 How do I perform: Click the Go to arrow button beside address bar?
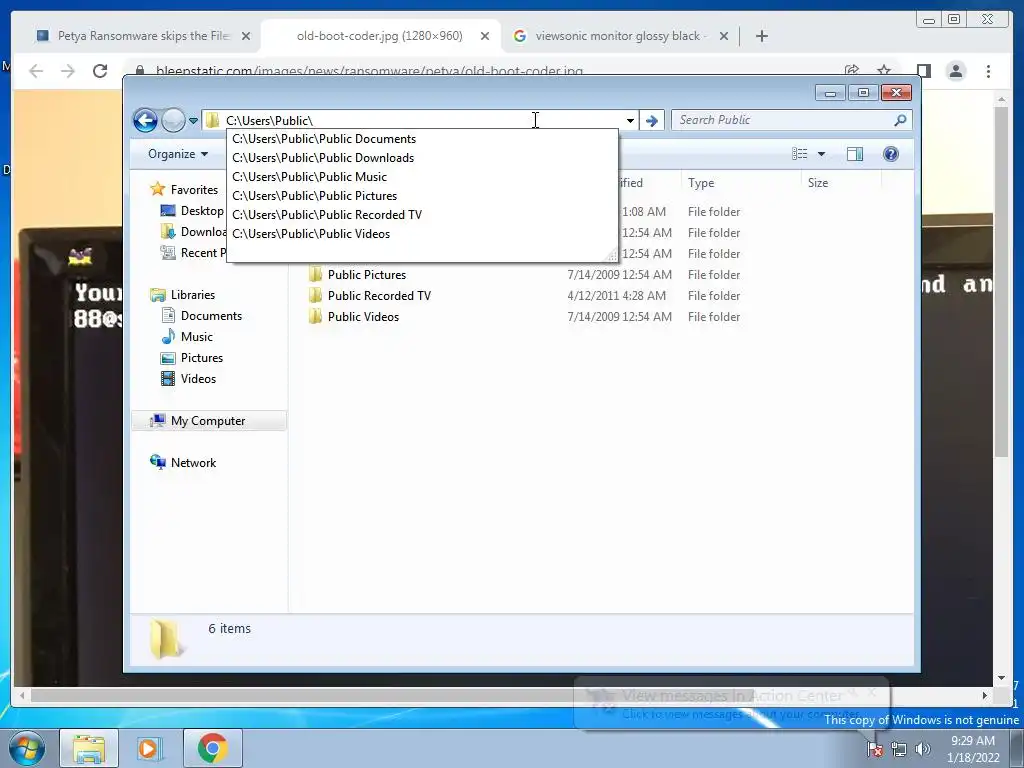point(652,121)
